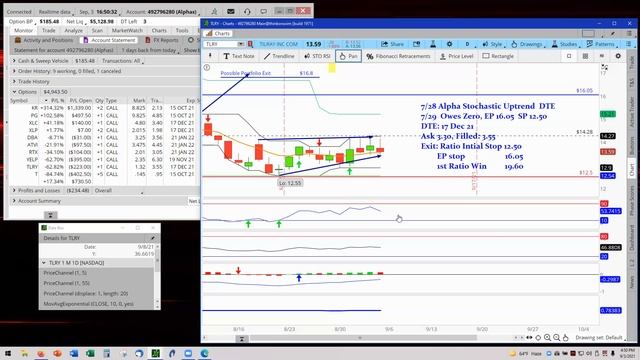Image resolution: width=640 pixels, height=360 pixels.
Task: Switch to the MarketWatch tab
Action: tap(127, 31)
